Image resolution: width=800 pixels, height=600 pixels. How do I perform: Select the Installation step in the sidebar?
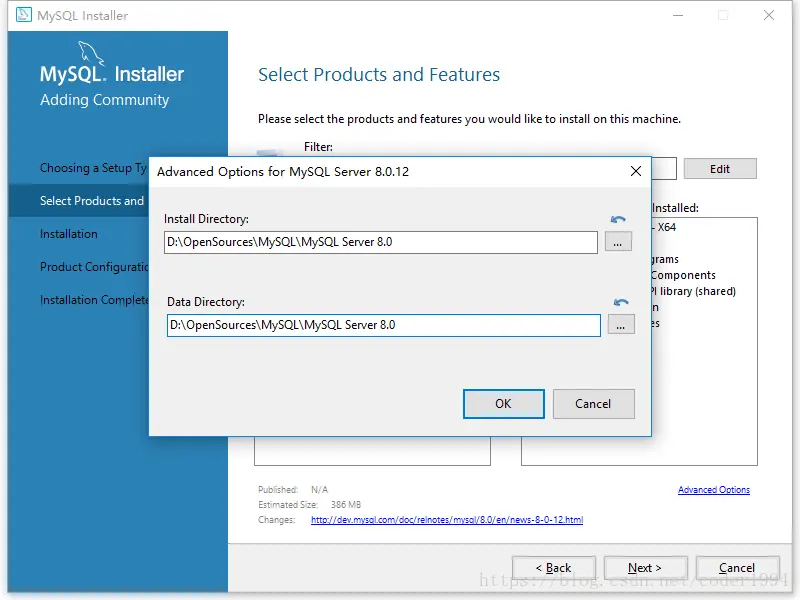[67, 234]
